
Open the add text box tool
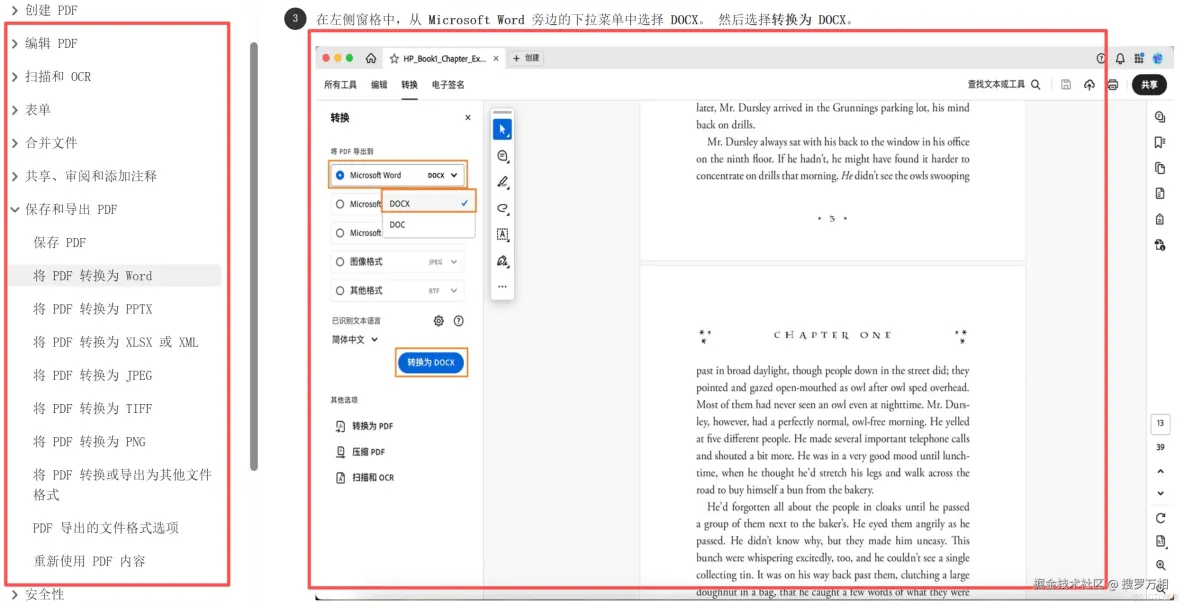click(502, 235)
